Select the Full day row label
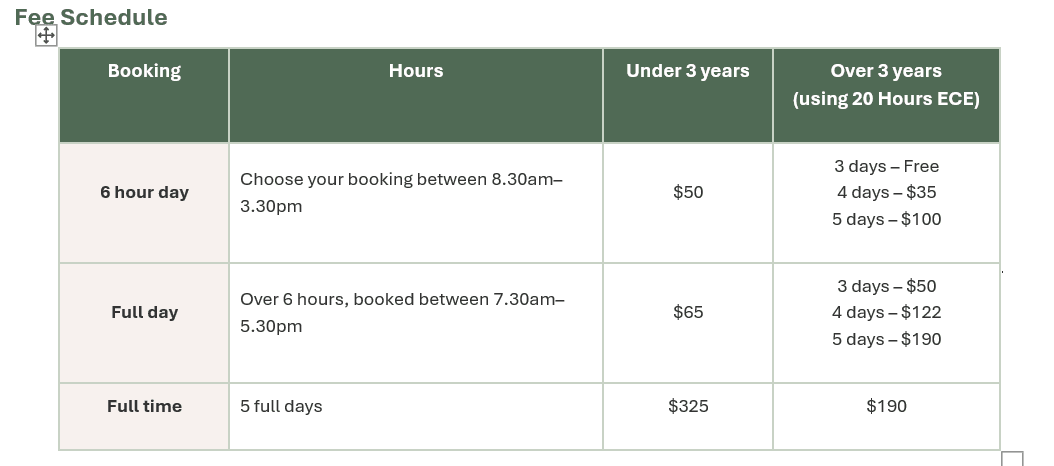Screen dimensions: 1054x466 [144, 312]
